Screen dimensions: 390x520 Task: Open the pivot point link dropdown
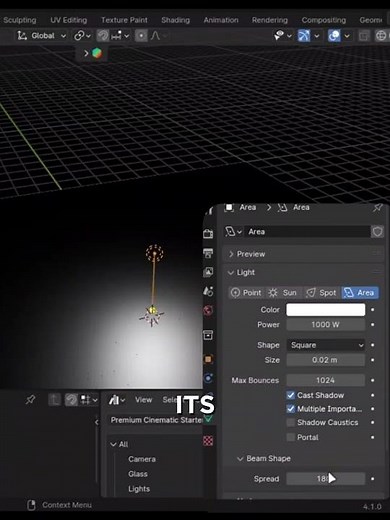(82, 36)
